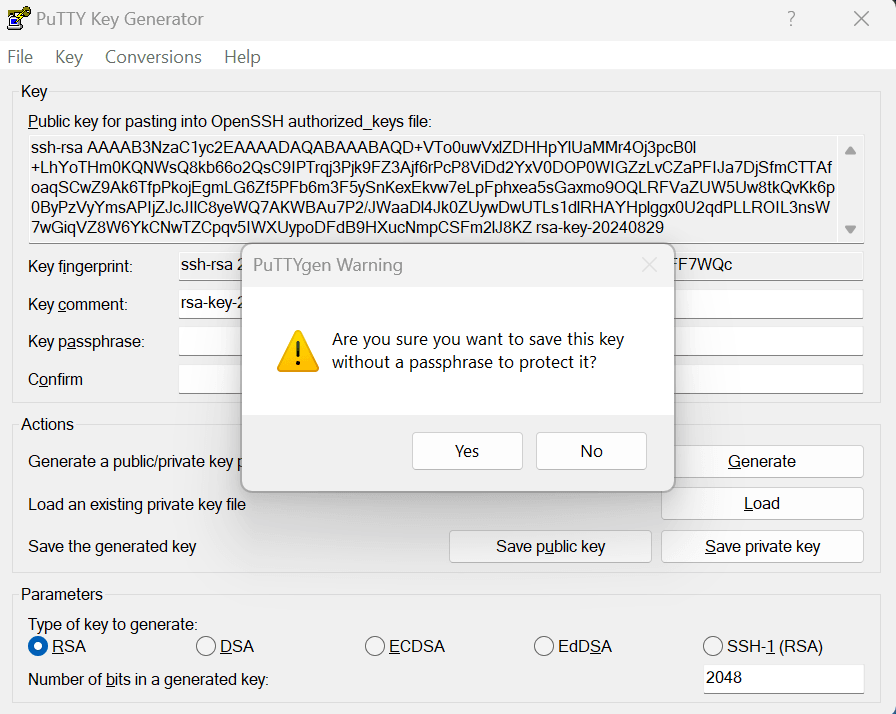Click the 'Key fingerprint:' label
Viewport: 896px width, 714px height.
point(80,267)
